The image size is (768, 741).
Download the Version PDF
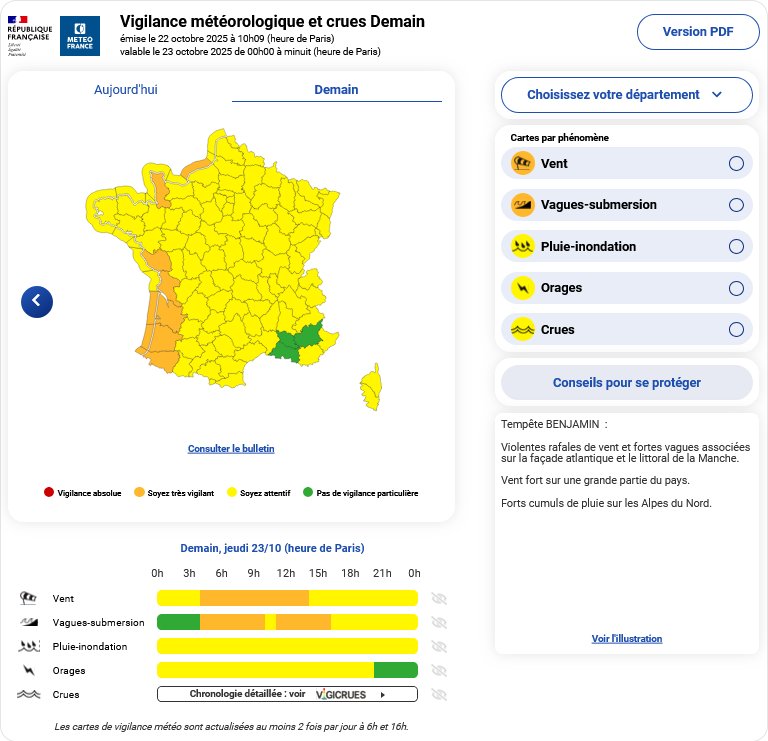(698, 32)
